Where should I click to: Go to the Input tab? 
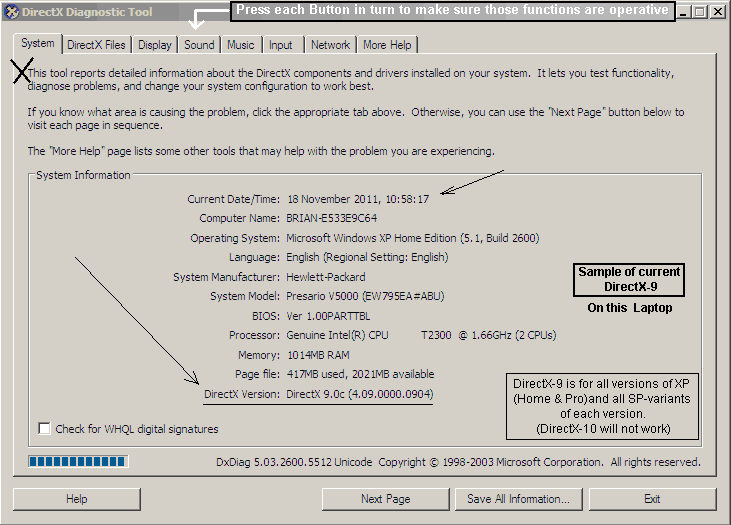281,45
